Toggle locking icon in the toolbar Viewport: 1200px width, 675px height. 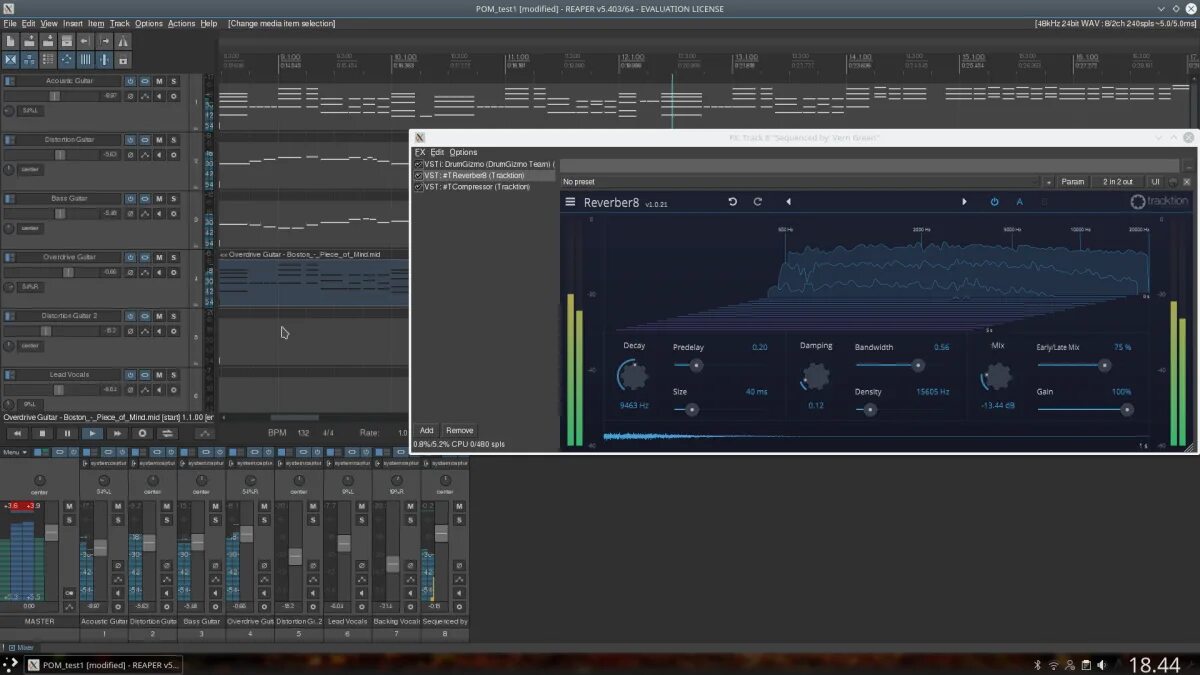click(x=123, y=60)
